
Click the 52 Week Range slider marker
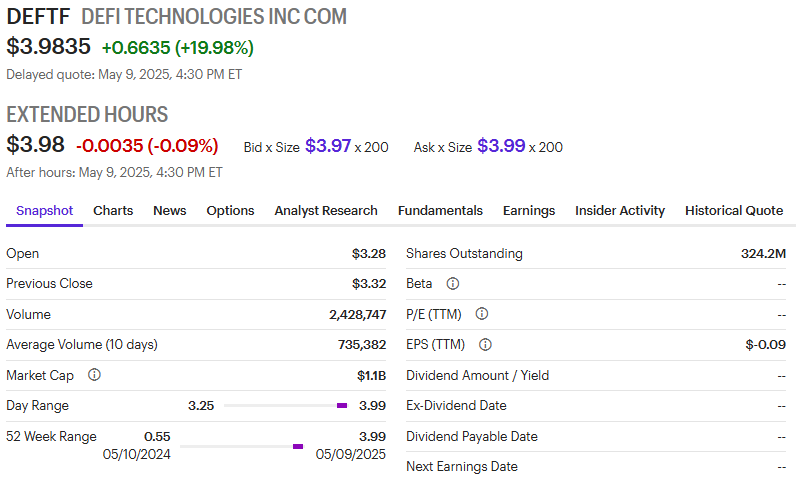click(298, 446)
